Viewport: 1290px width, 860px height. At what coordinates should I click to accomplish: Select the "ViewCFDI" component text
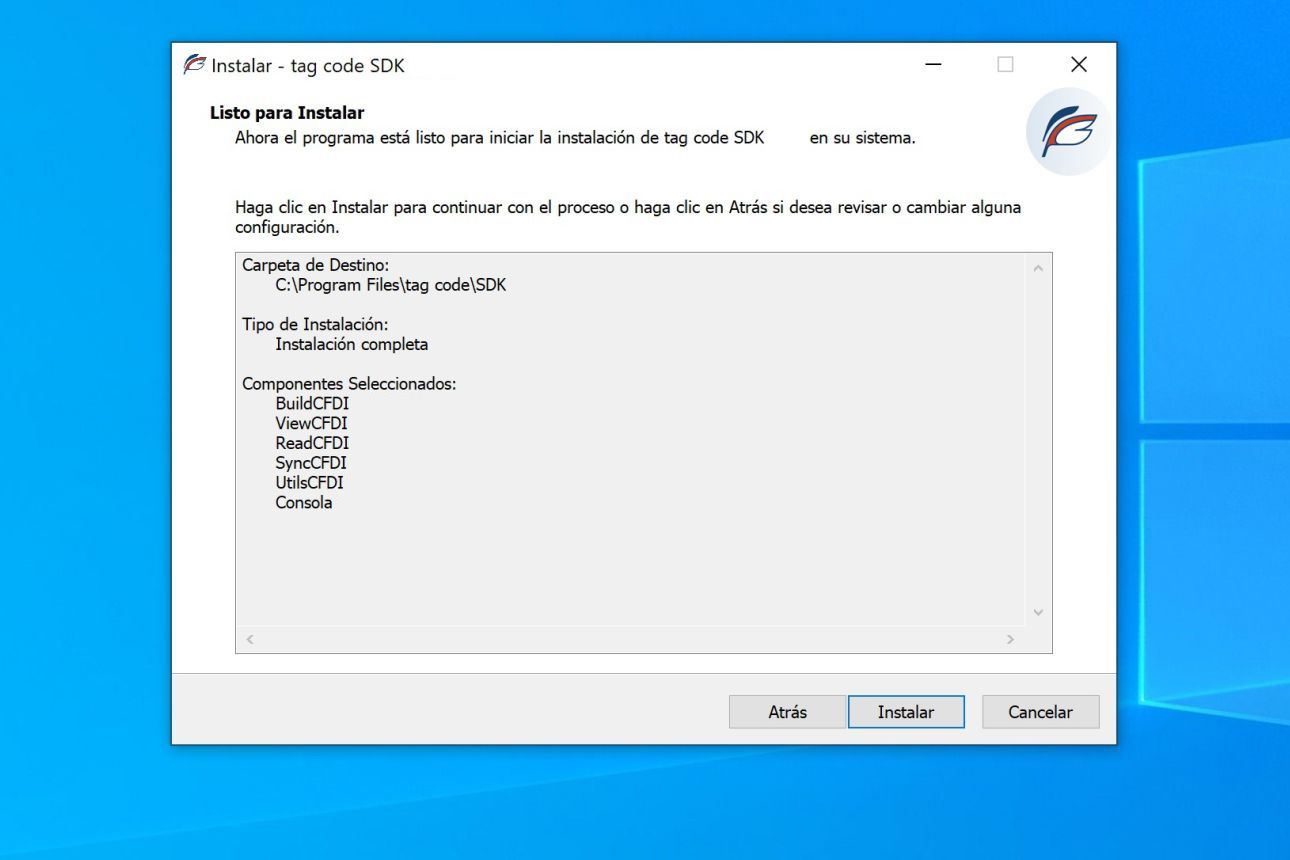point(311,423)
